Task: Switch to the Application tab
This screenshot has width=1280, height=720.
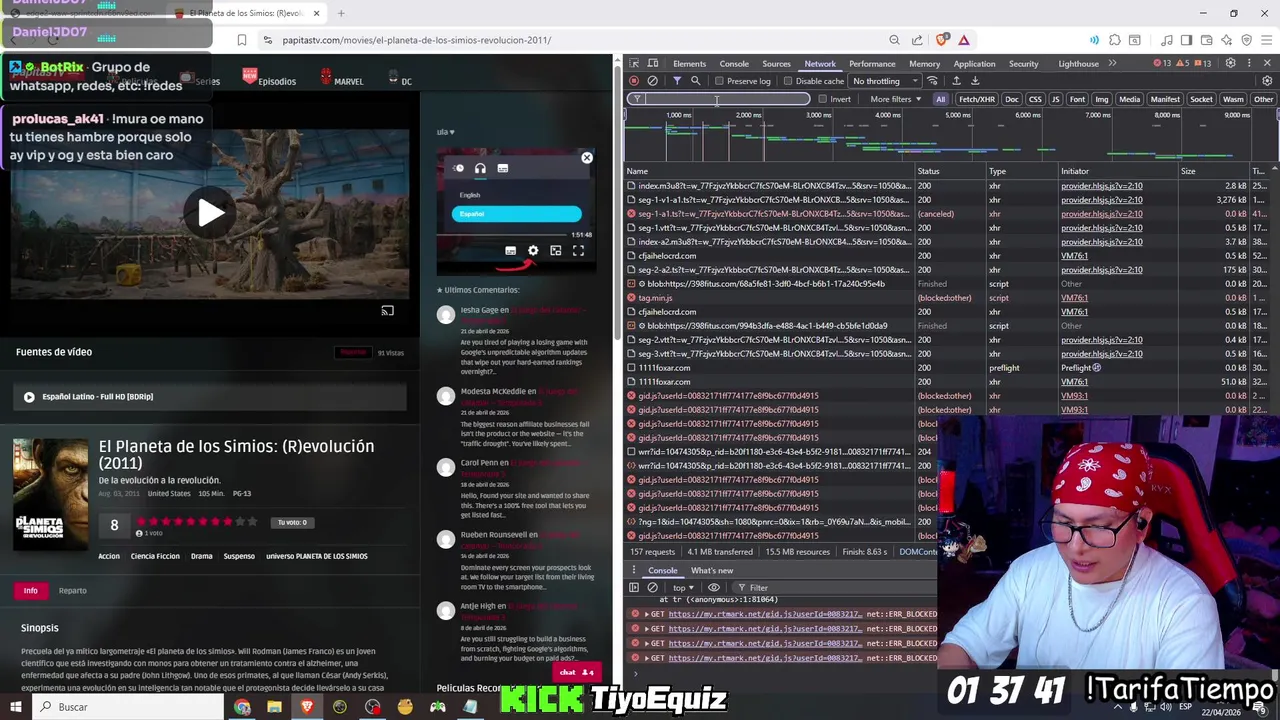Action: [x=974, y=64]
